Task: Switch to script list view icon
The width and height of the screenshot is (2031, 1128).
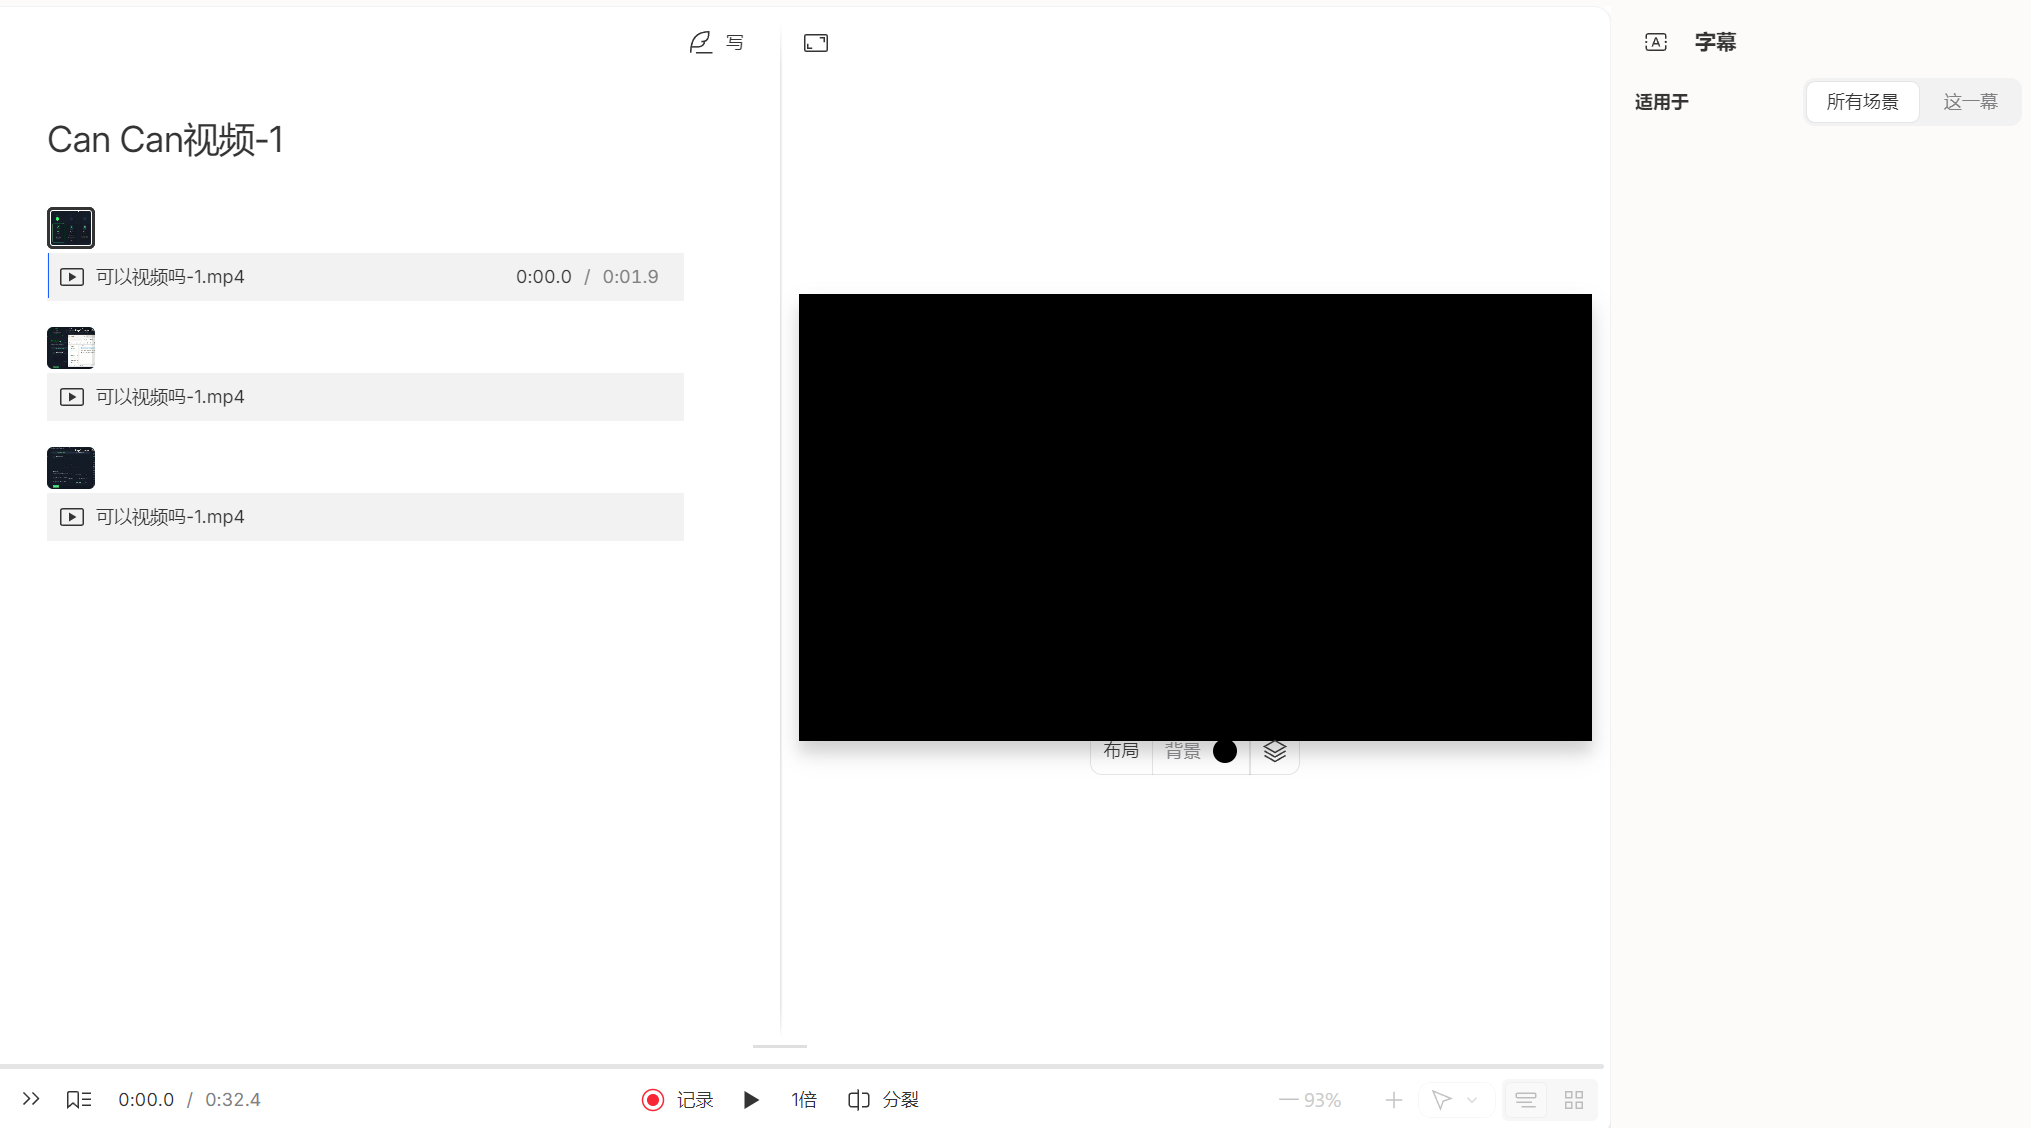Action: pyautogui.click(x=1526, y=1100)
